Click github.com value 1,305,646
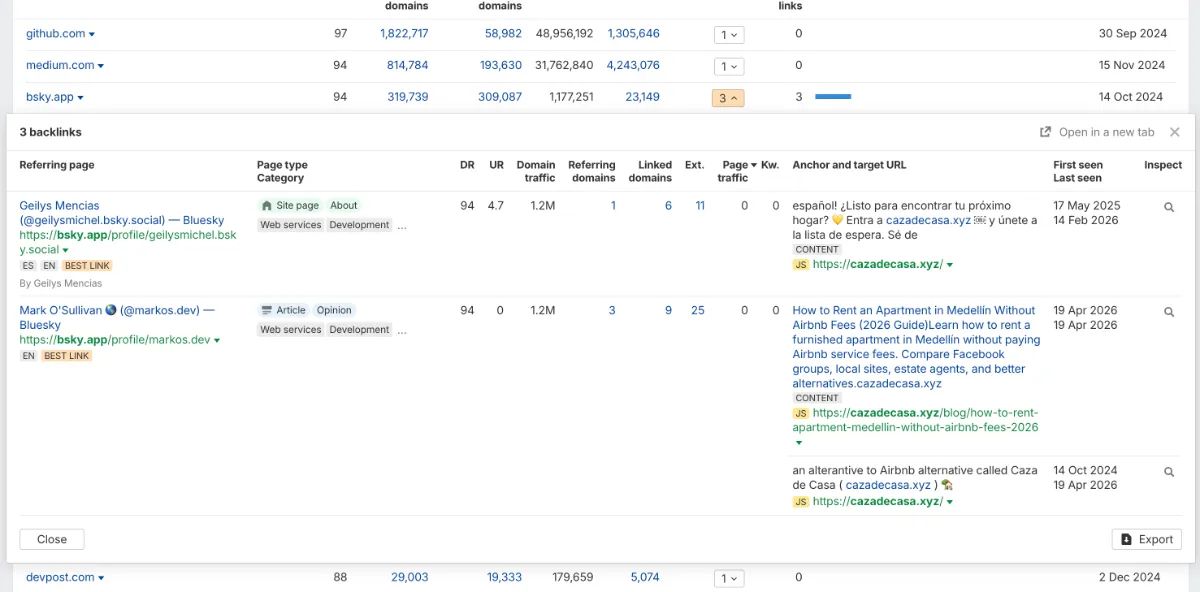1200x592 pixels. click(633, 34)
